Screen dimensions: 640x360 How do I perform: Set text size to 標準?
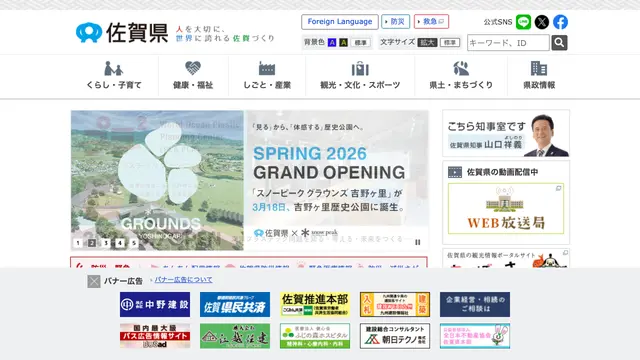[x=450, y=42]
